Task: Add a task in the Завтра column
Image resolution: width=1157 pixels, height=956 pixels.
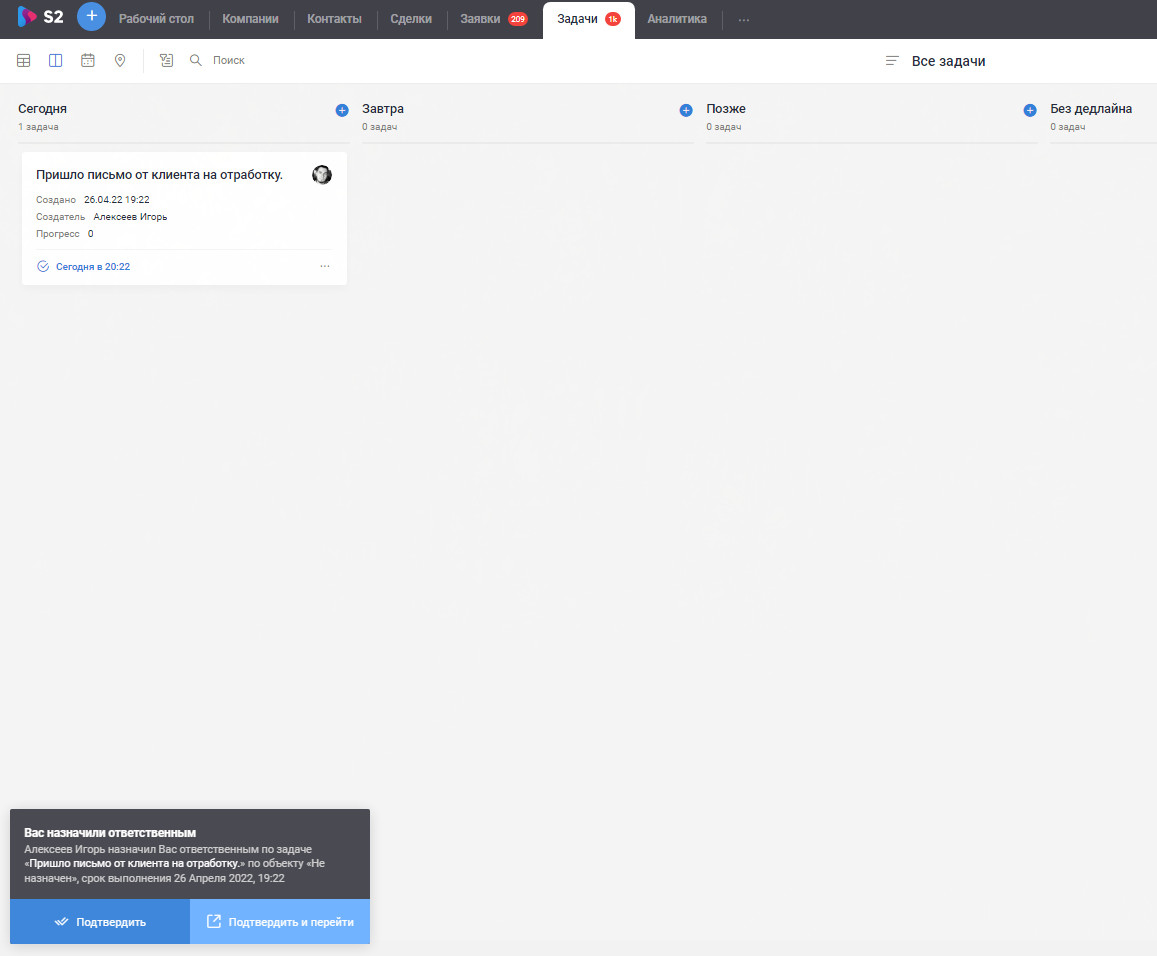Action: [685, 110]
